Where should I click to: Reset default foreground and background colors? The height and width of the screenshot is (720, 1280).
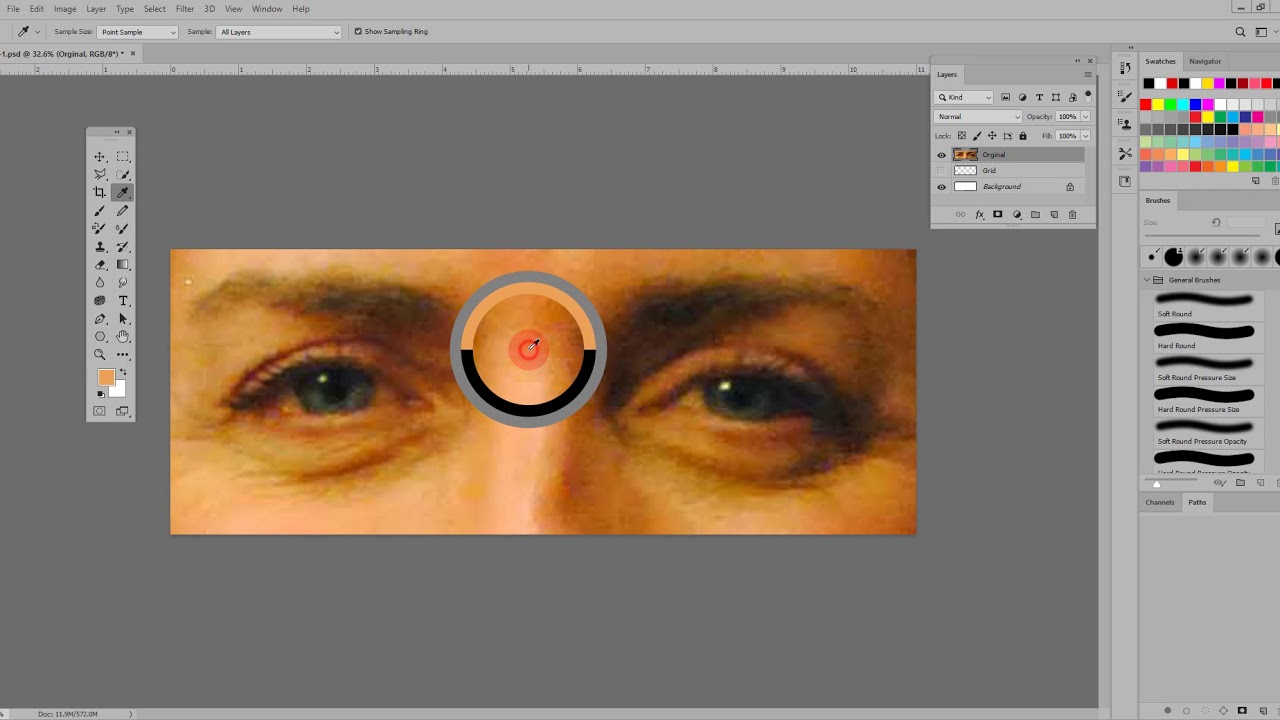coord(100,394)
